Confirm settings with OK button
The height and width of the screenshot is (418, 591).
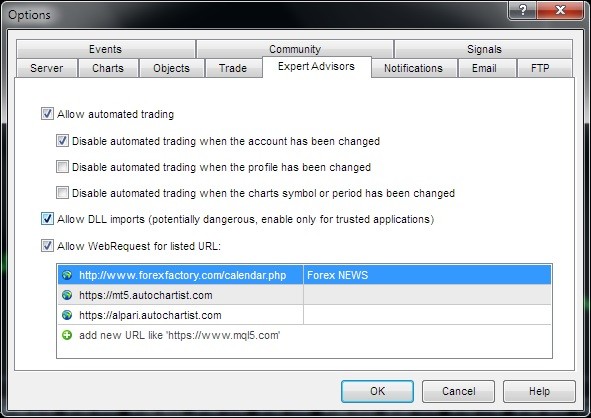click(377, 391)
